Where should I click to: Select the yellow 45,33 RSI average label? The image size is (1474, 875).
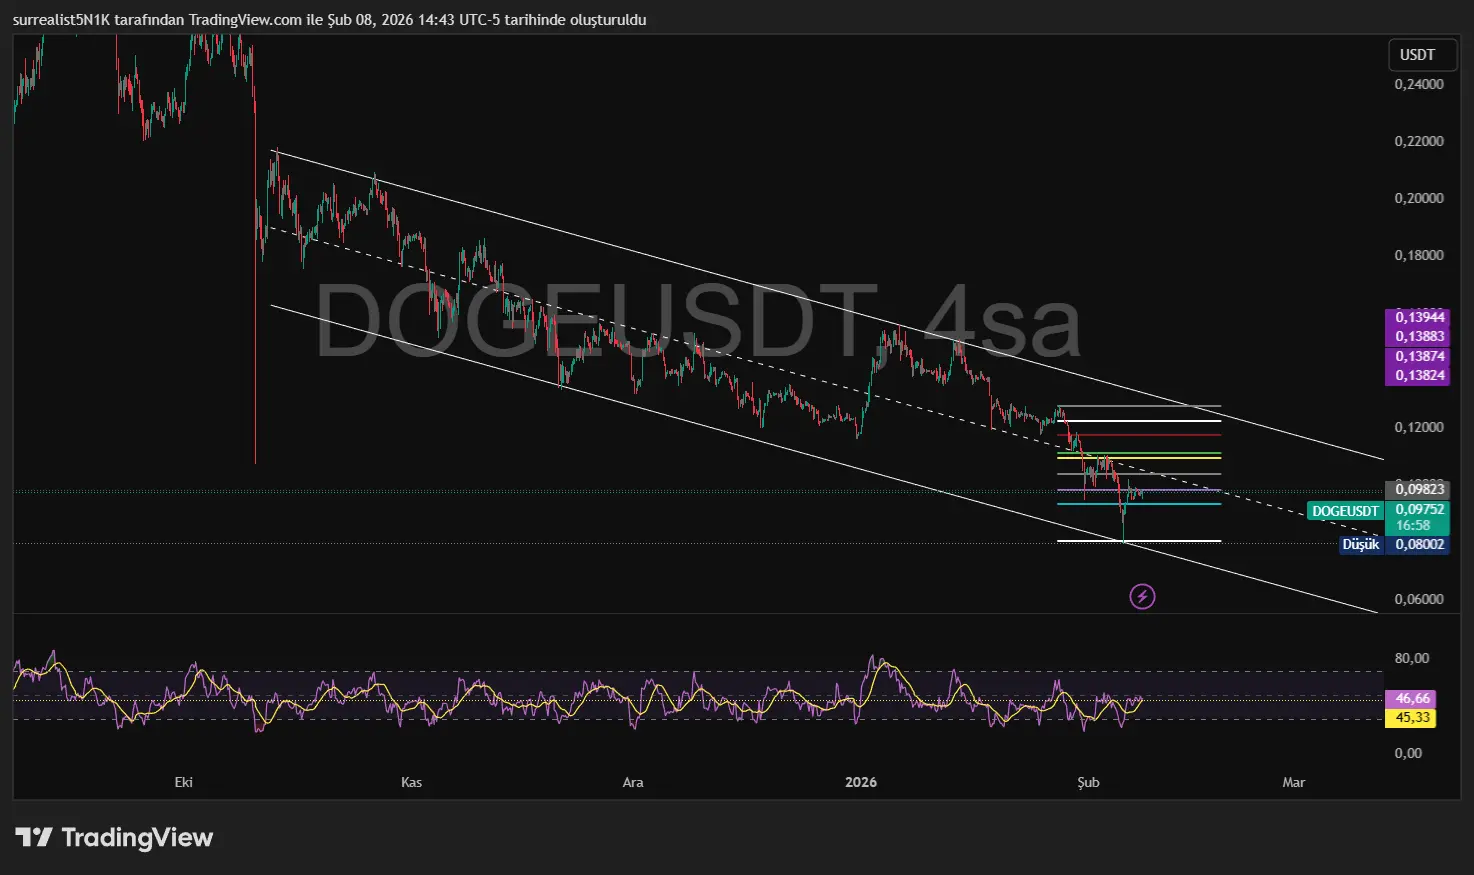(1412, 718)
